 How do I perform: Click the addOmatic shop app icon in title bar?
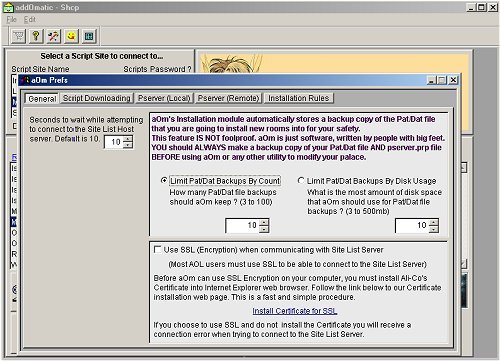point(8,7)
